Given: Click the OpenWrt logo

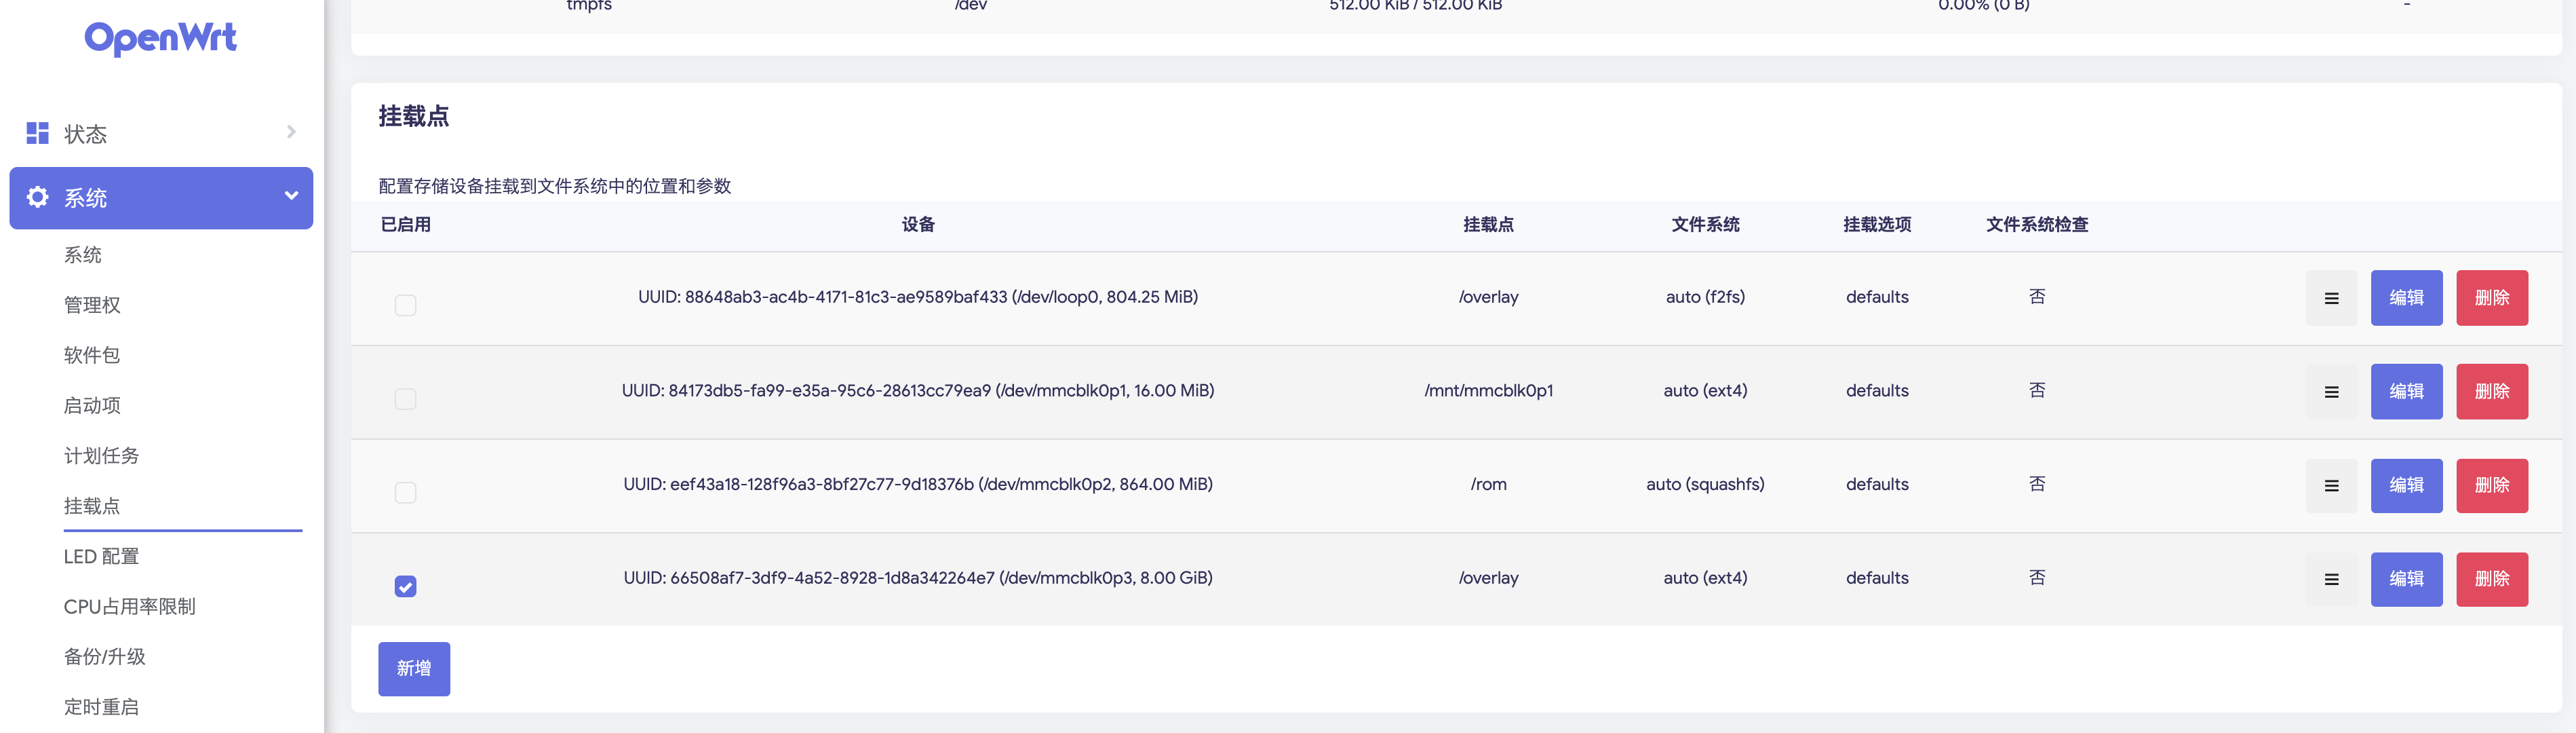Looking at the screenshot, I should pos(160,39).
